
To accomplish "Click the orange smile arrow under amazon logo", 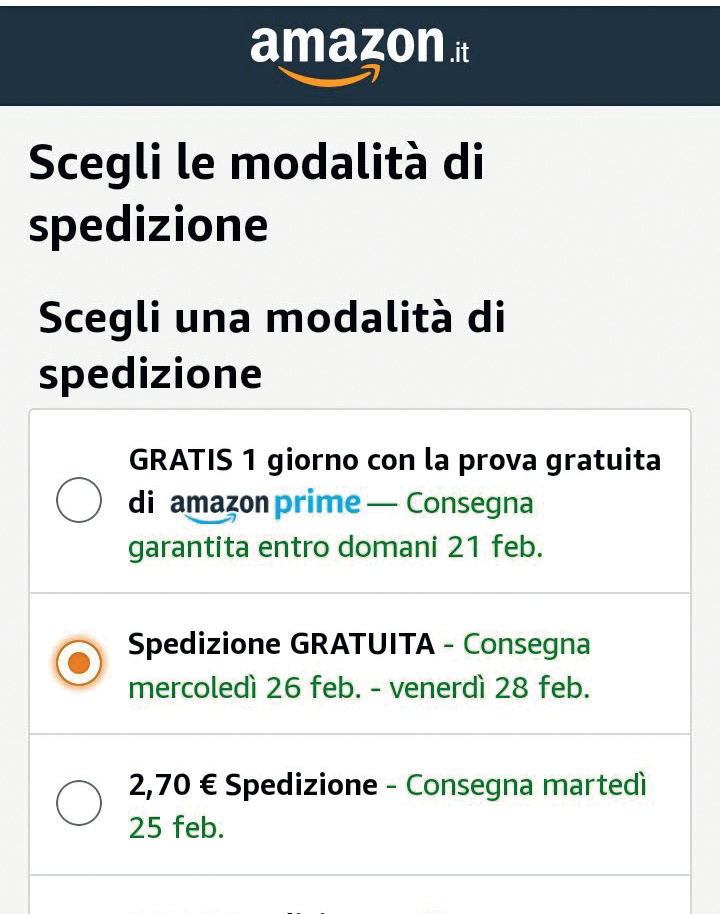I will (330, 75).
